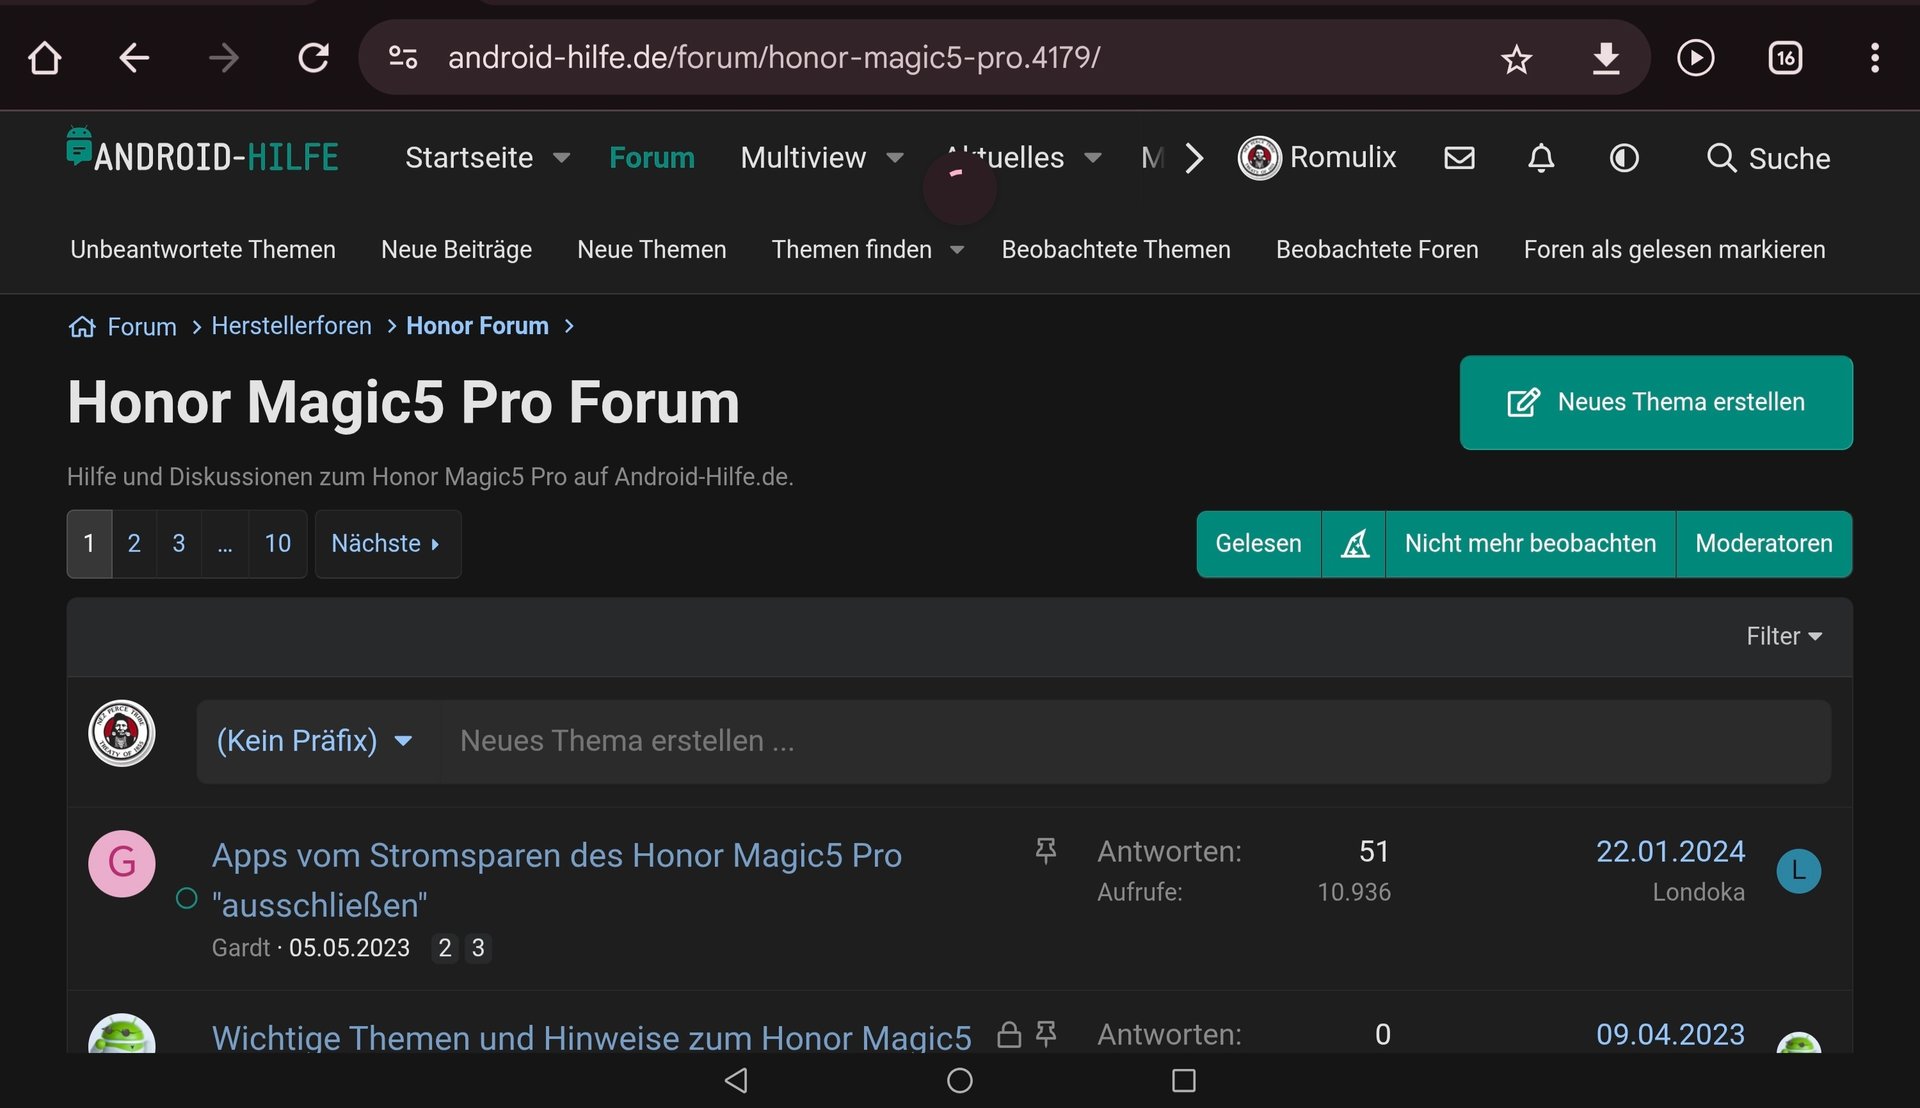
Task: Open the Neue Beiträge tab
Action: pyautogui.click(x=456, y=250)
